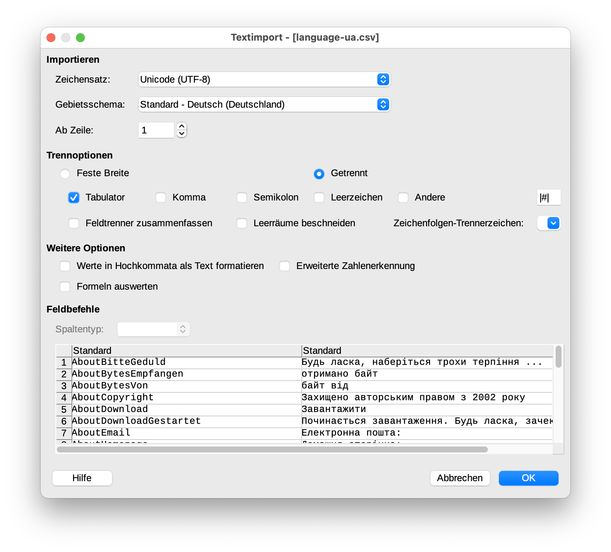Check the Andere separator option

tap(404, 198)
